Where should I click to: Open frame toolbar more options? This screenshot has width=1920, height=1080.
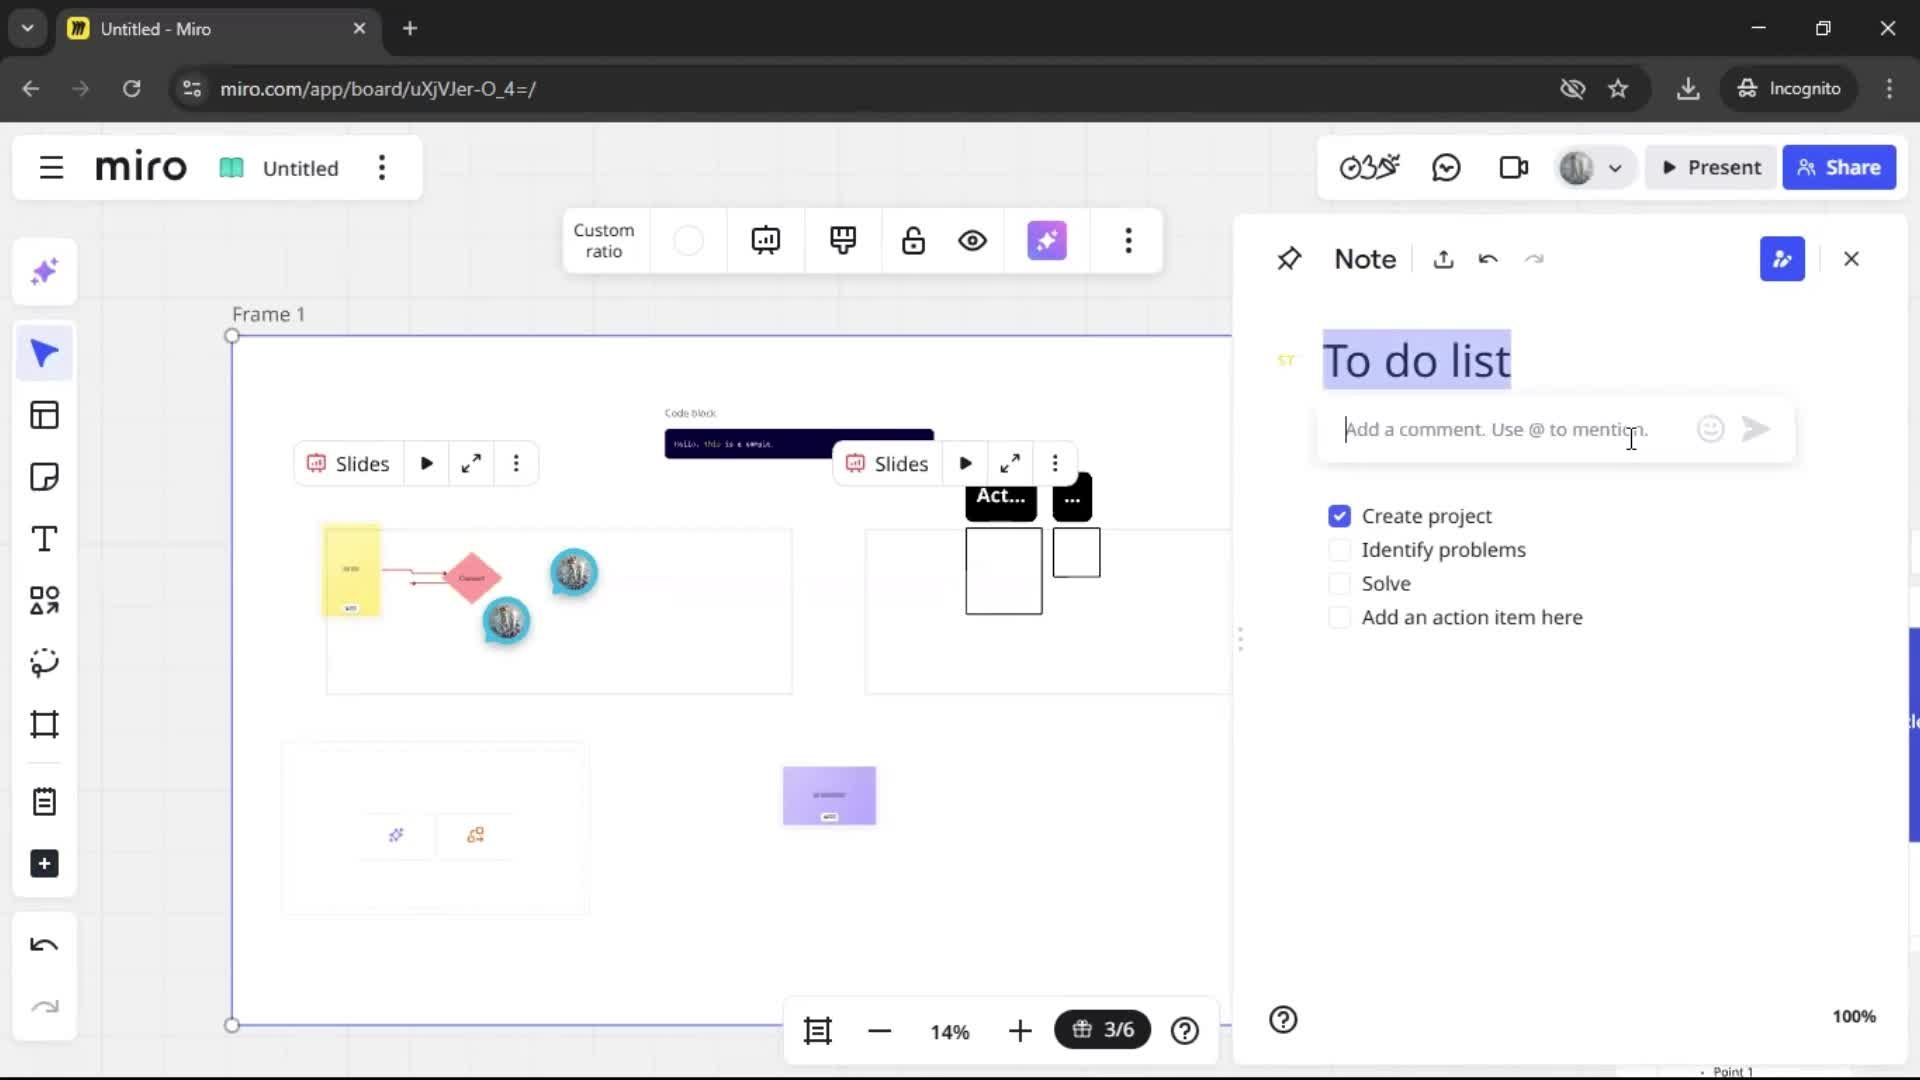point(1129,241)
